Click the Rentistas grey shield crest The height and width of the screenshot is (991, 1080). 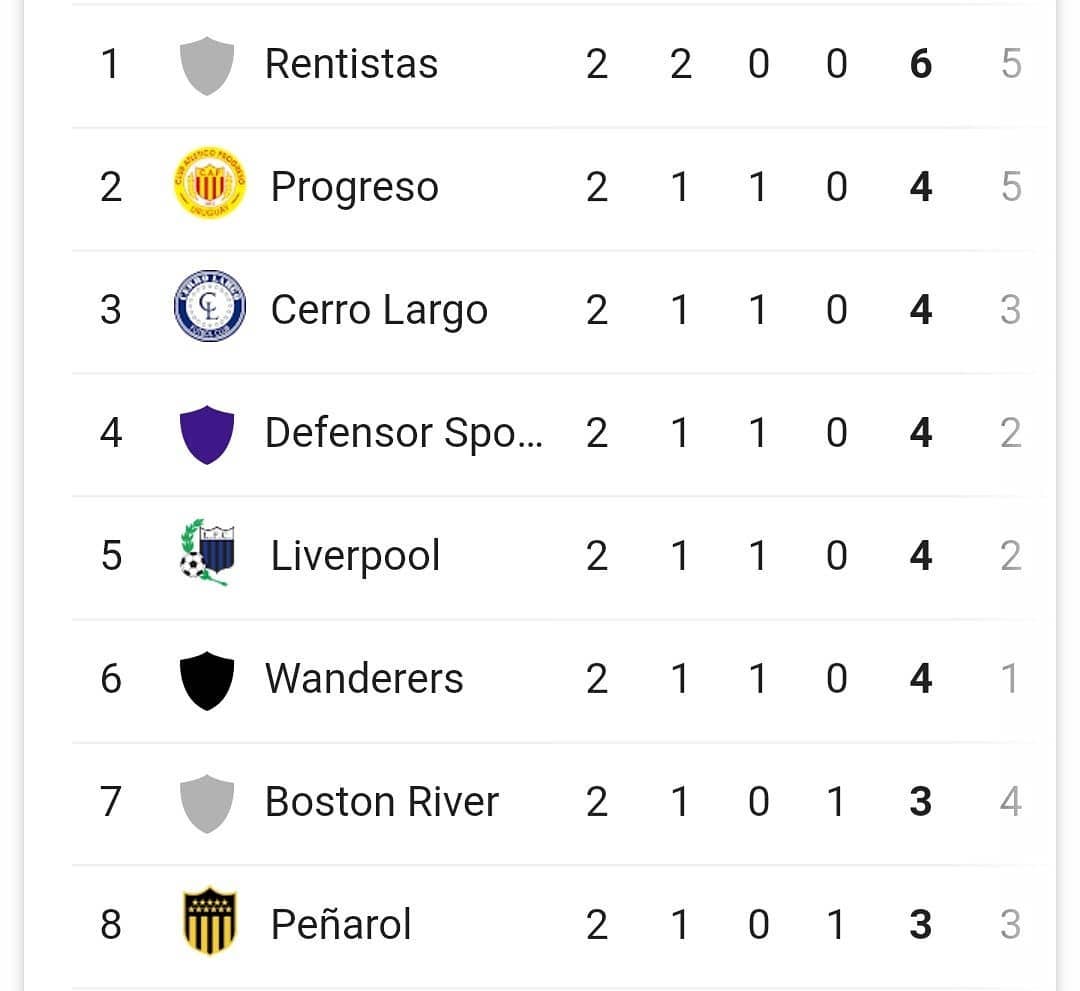[x=207, y=65]
